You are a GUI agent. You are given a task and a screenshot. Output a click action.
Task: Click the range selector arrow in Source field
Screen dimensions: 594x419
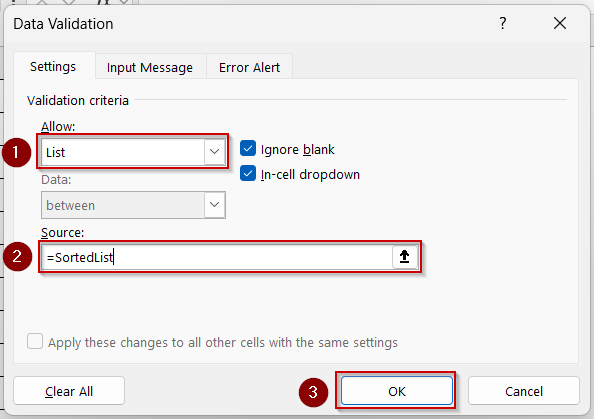[x=404, y=257]
